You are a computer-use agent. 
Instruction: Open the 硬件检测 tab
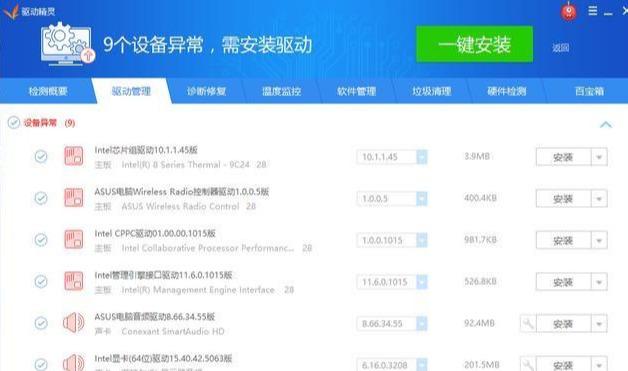(x=507, y=91)
